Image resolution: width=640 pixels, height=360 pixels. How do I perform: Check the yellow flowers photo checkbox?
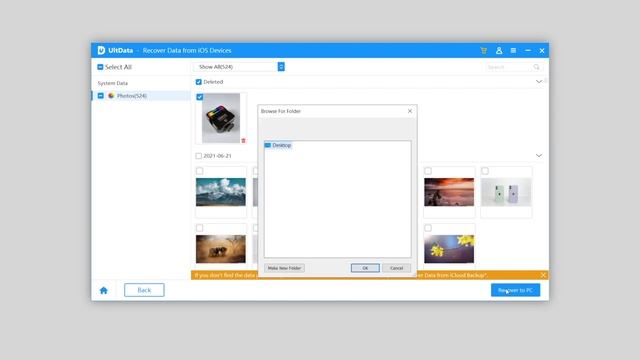pyautogui.click(x=428, y=228)
